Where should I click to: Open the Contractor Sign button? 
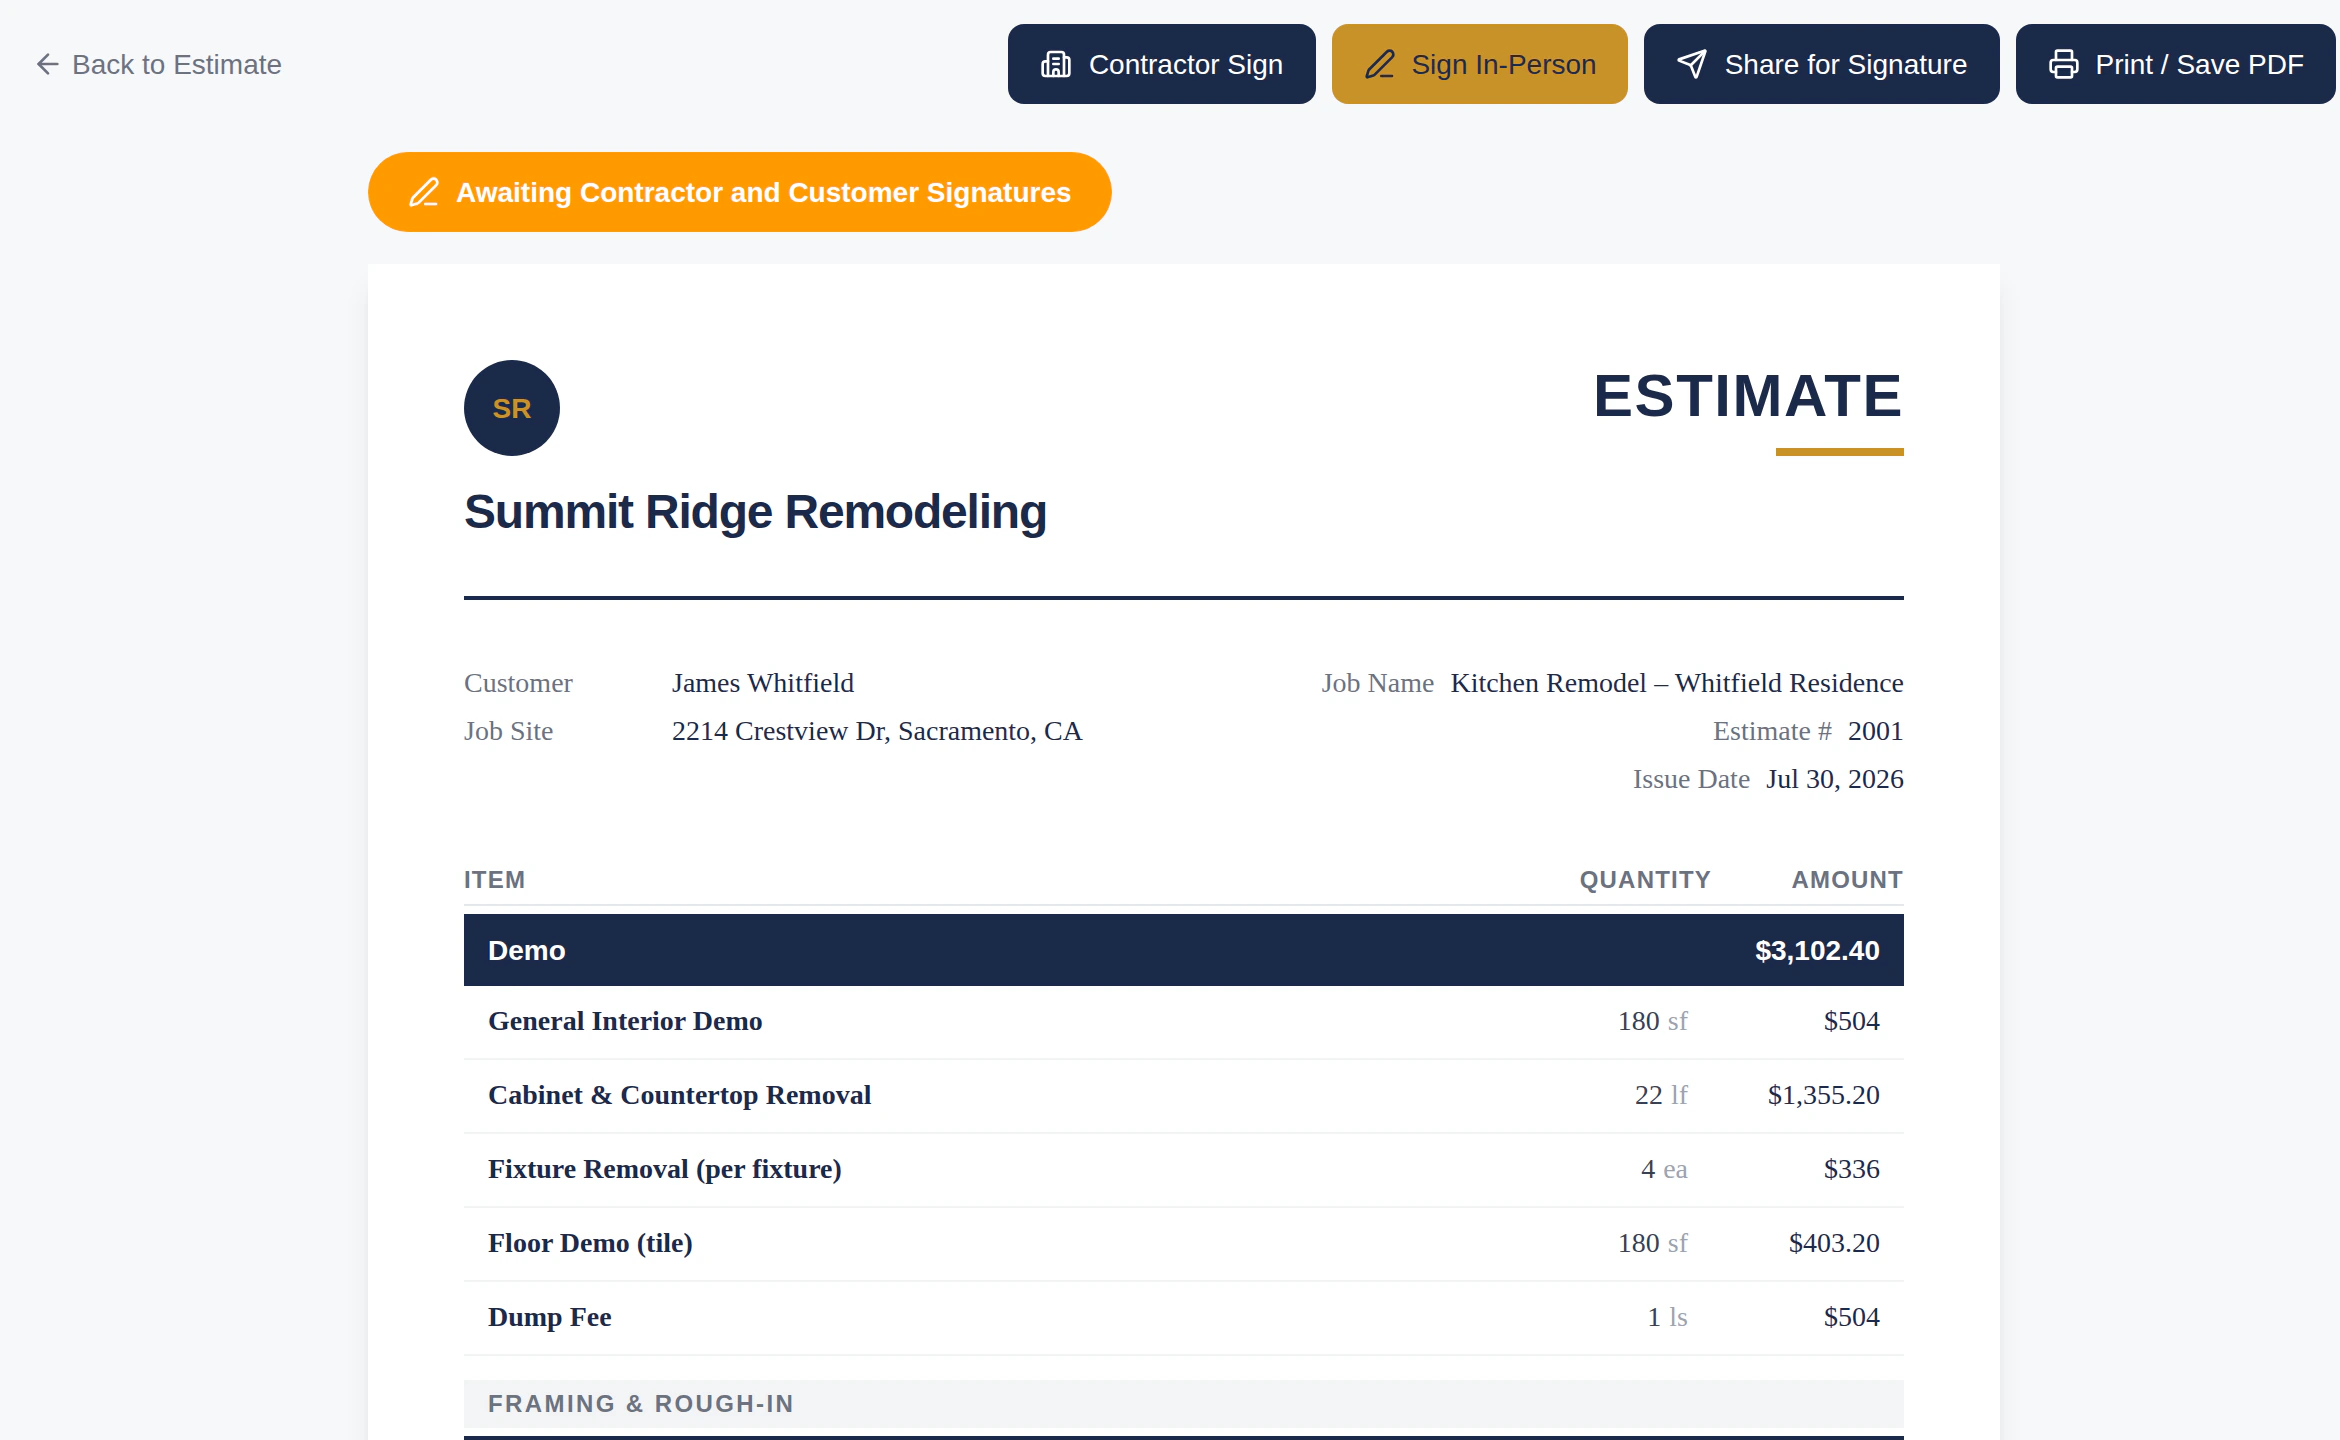point(1162,64)
